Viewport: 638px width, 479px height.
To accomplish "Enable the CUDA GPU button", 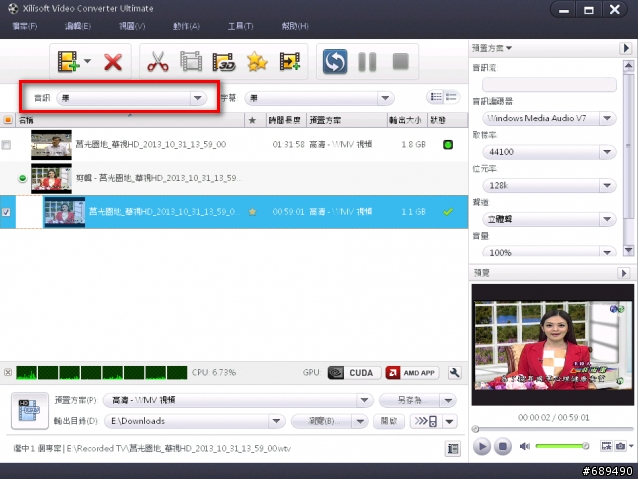I will click(351, 373).
